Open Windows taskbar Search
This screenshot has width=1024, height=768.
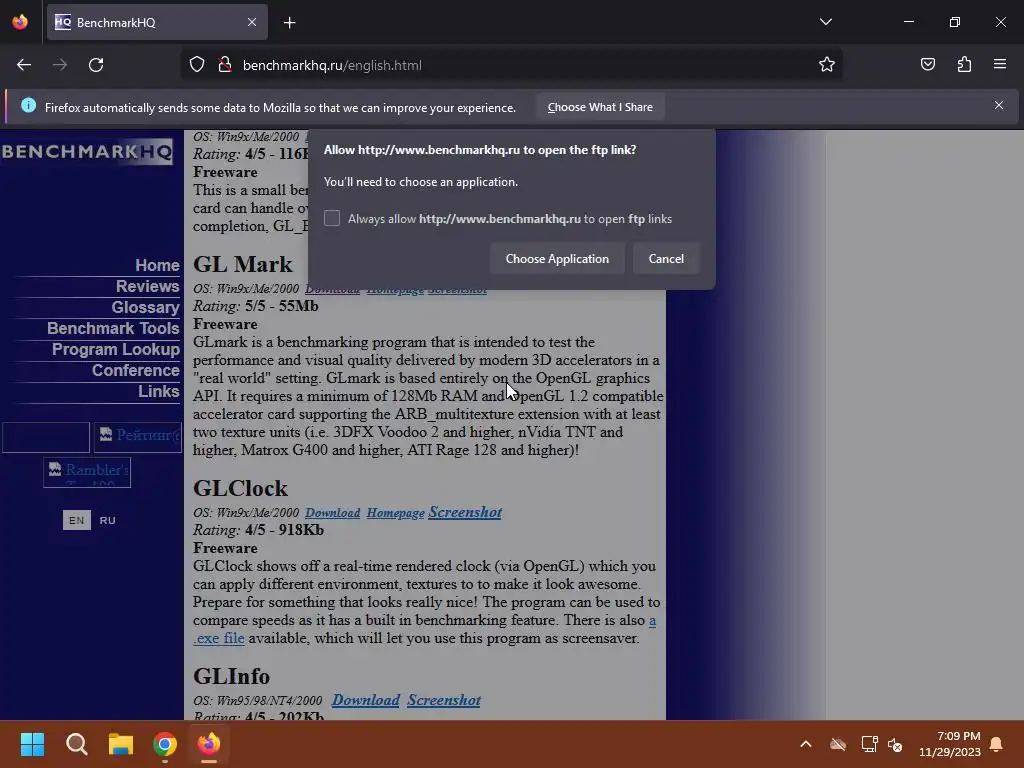(76, 744)
